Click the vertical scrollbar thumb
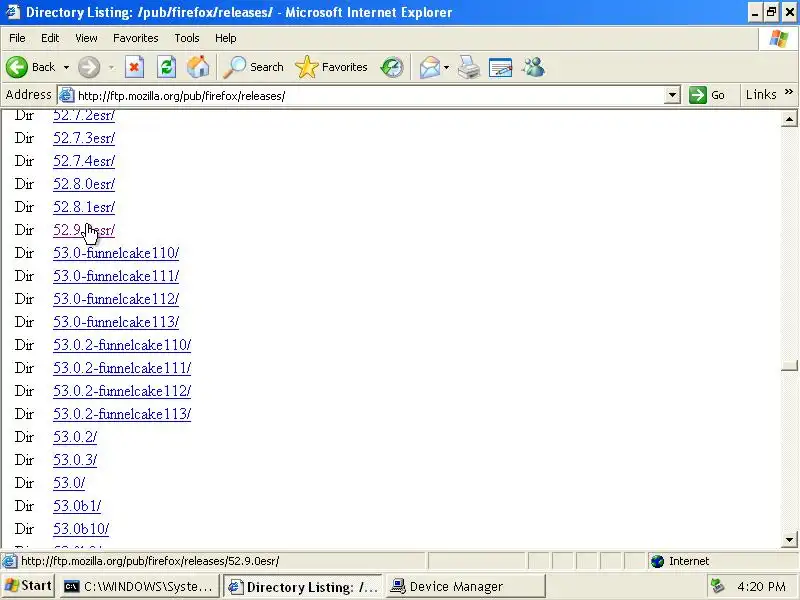This screenshot has width=800, height=600. click(x=789, y=365)
